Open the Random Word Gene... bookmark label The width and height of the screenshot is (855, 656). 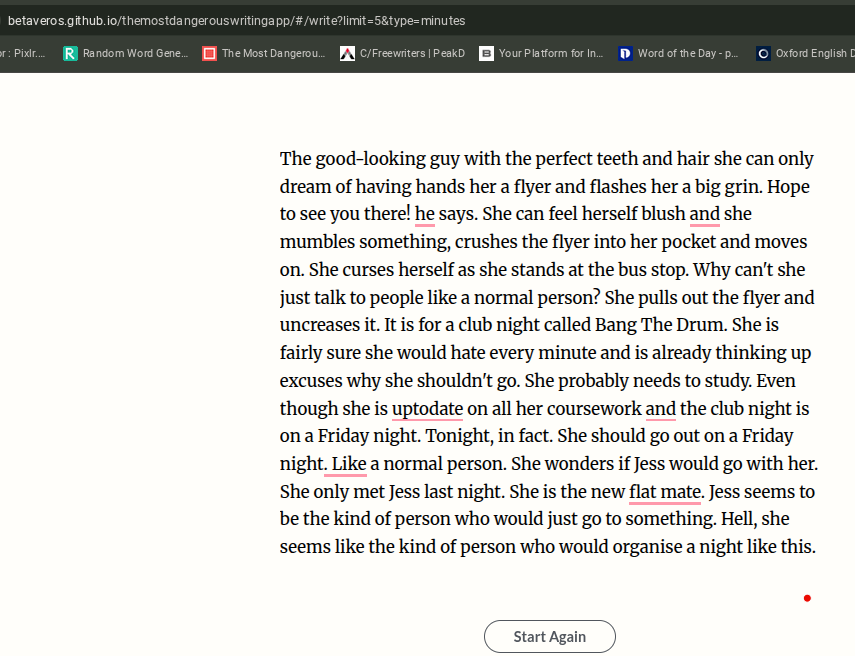pos(135,53)
